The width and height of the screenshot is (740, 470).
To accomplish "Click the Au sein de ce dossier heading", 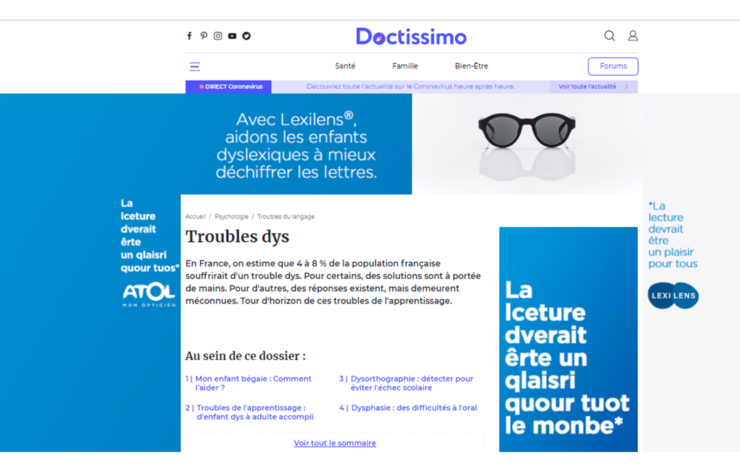I will 245,356.
